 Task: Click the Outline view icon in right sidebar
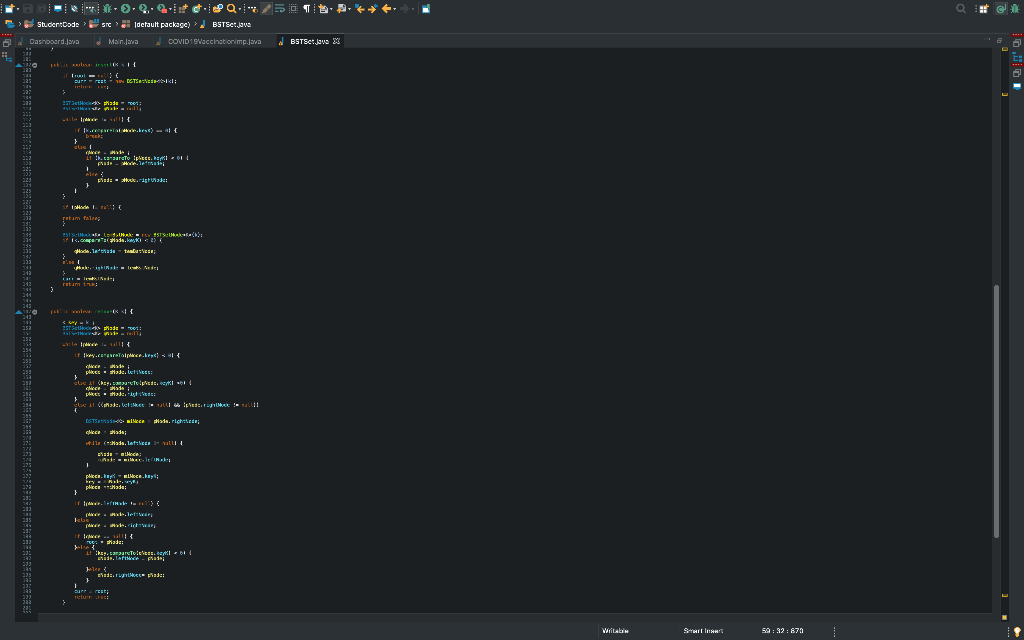1017,57
